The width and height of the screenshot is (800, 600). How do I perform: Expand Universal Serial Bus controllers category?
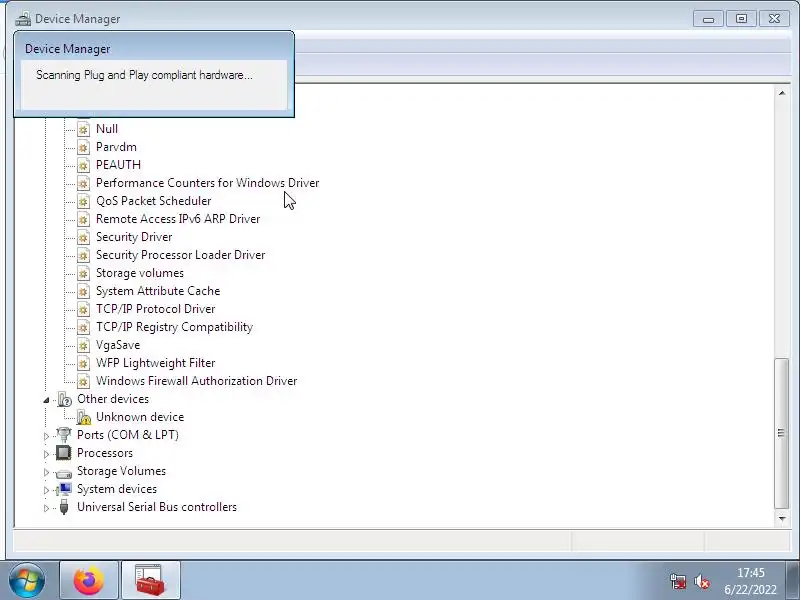click(x=46, y=508)
